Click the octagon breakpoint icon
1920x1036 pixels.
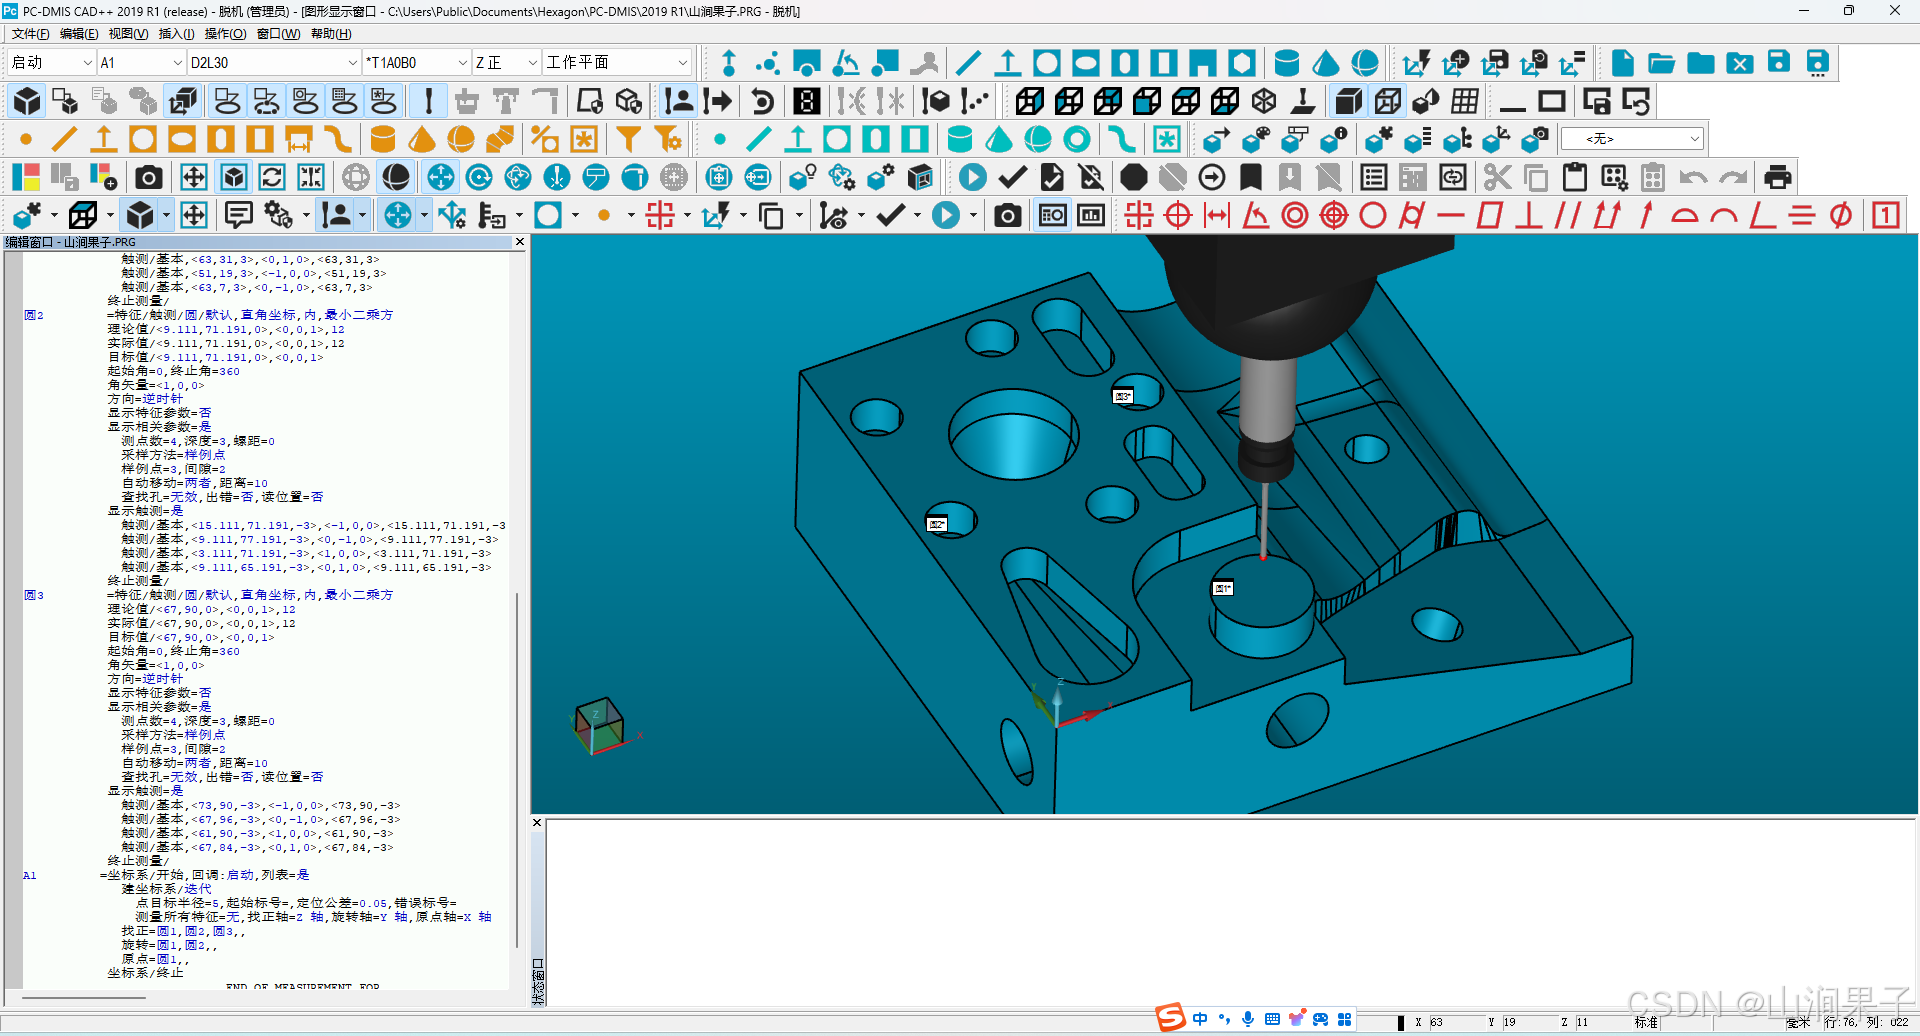click(1133, 177)
